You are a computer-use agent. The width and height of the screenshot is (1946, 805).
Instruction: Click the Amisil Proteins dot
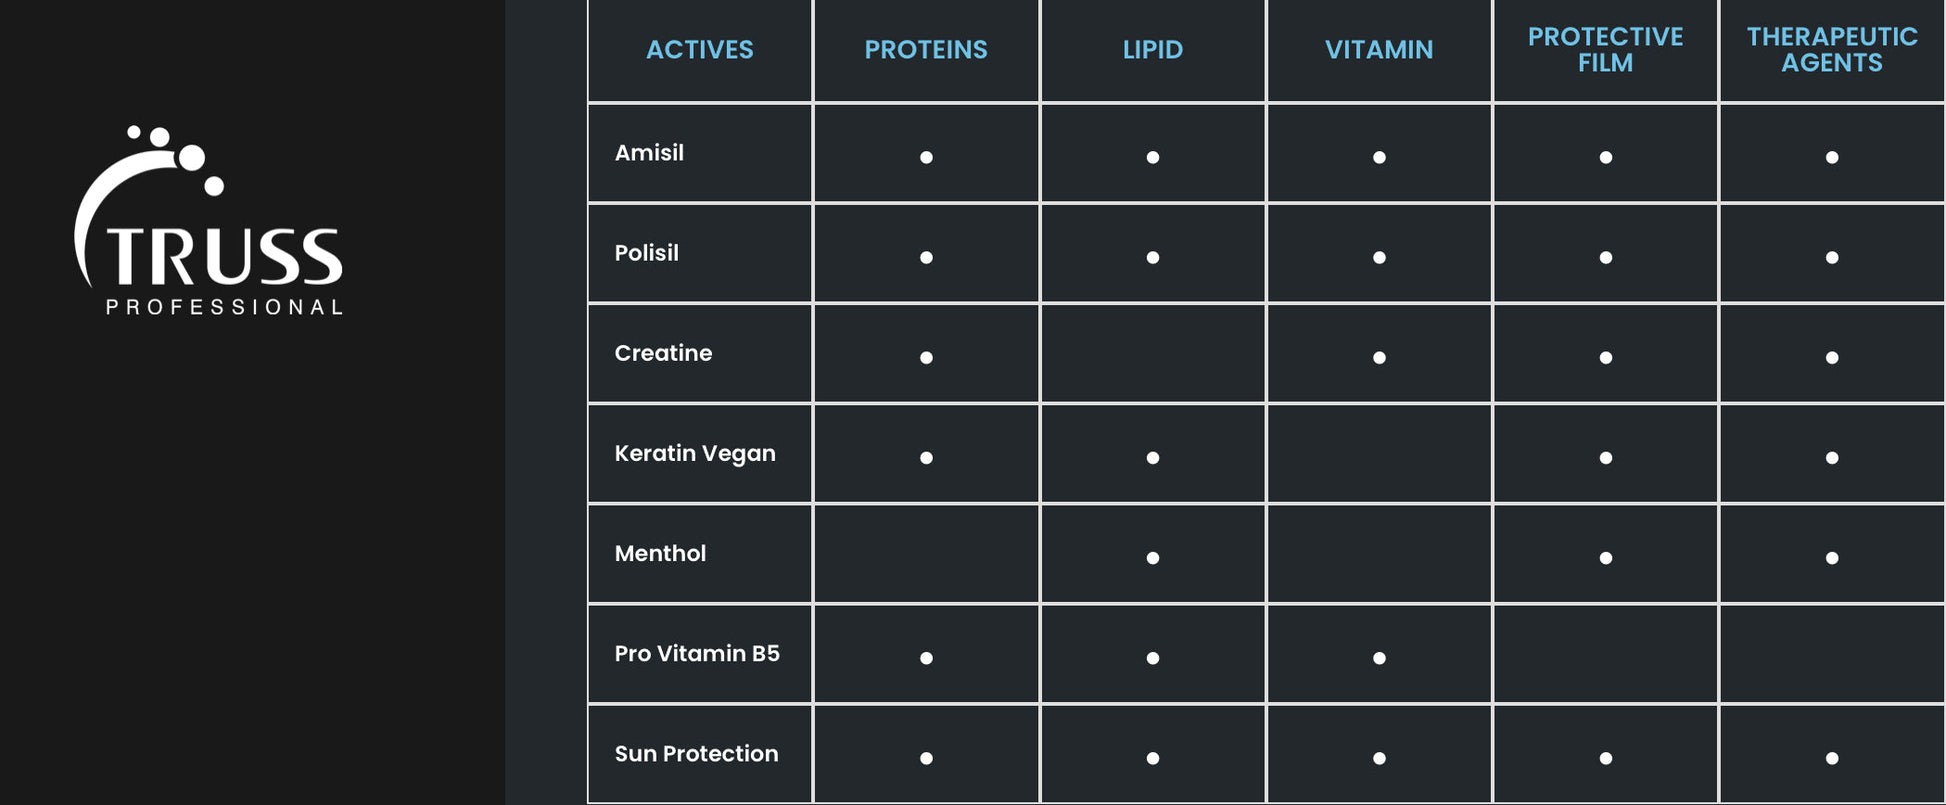[x=926, y=157]
